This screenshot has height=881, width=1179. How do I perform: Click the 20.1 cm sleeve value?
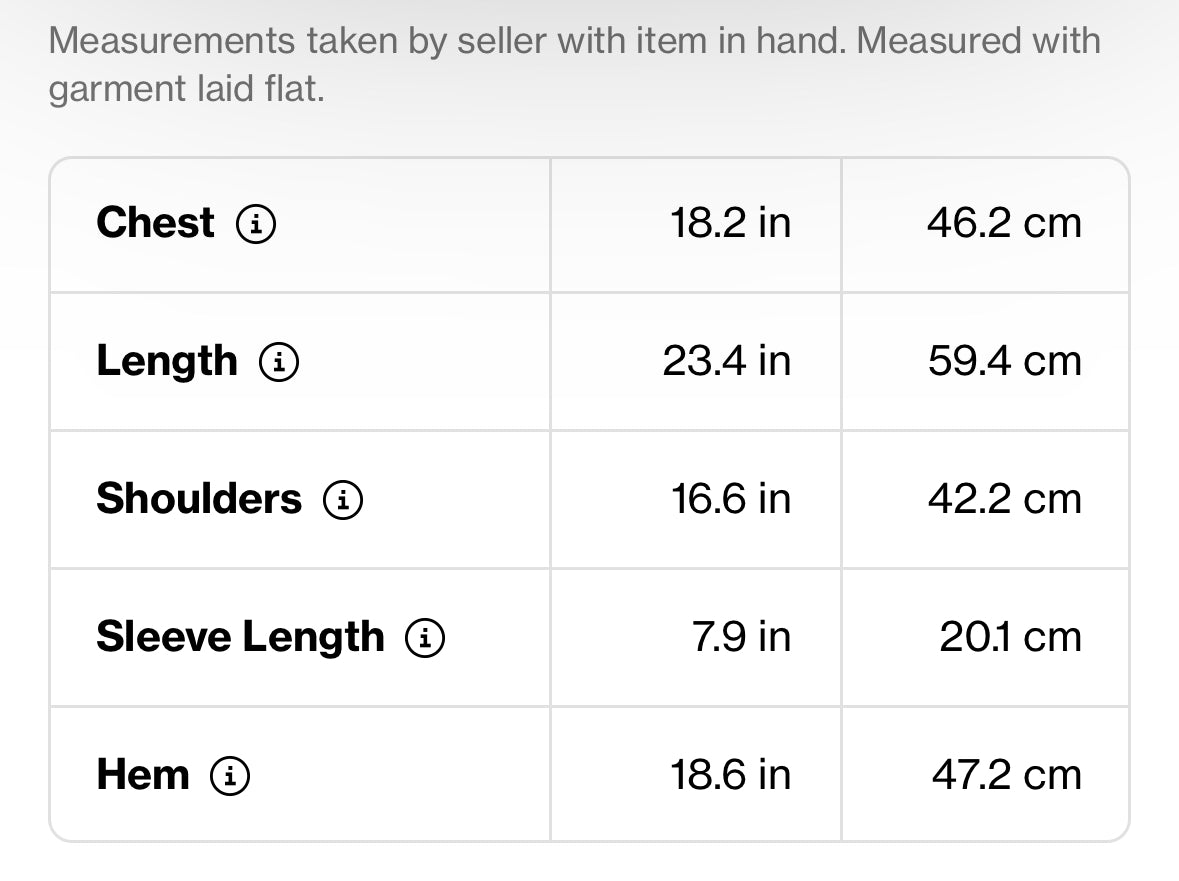tap(1011, 637)
